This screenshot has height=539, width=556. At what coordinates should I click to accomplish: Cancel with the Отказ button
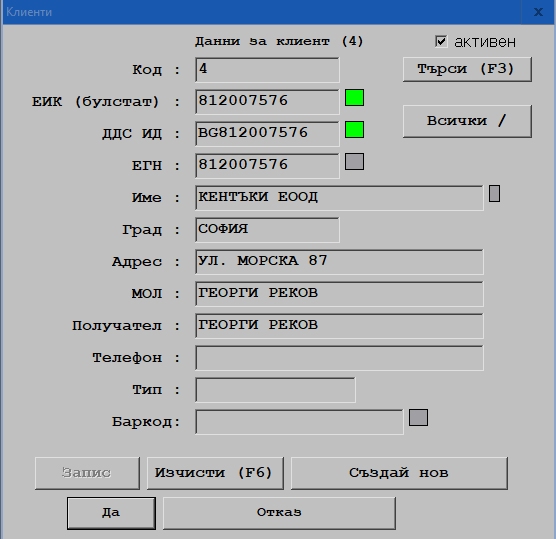click(x=279, y=513)
